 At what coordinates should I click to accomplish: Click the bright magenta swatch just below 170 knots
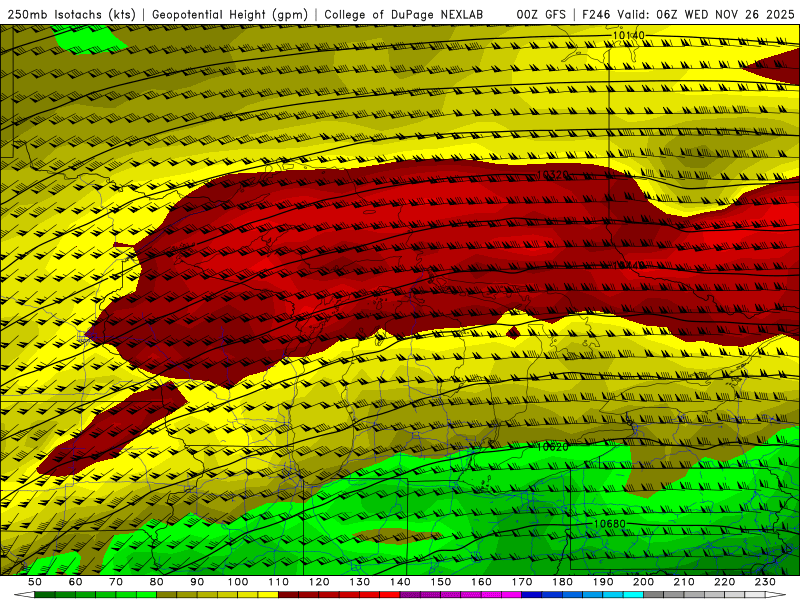click(x=511, y=595)
